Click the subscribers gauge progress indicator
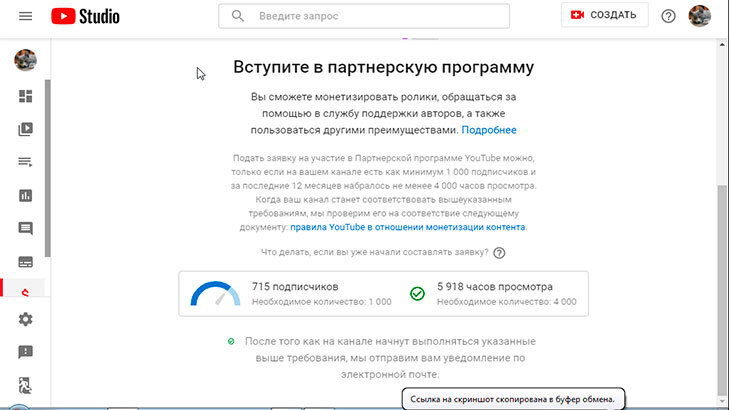The image size is (730, 410). pos(215,294)
